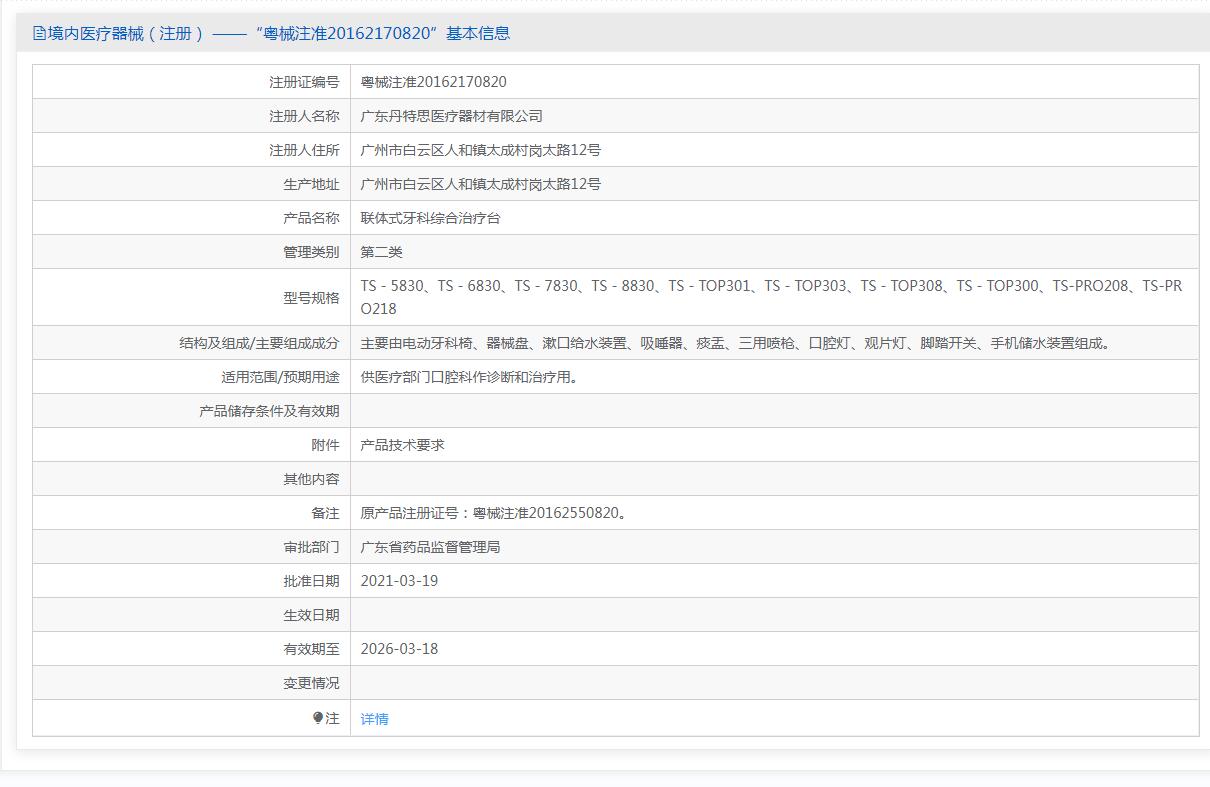Screen dimensions: 1210x787
Task: Click the 附件 label
Action: 325,445
